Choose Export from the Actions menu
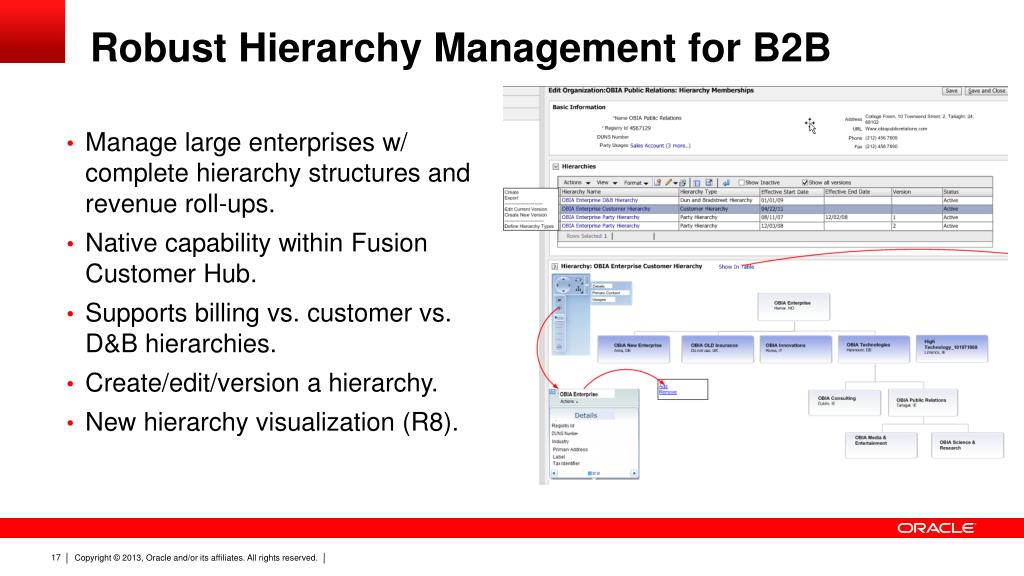Screen dimensions: 1024x576 point(511,198)
